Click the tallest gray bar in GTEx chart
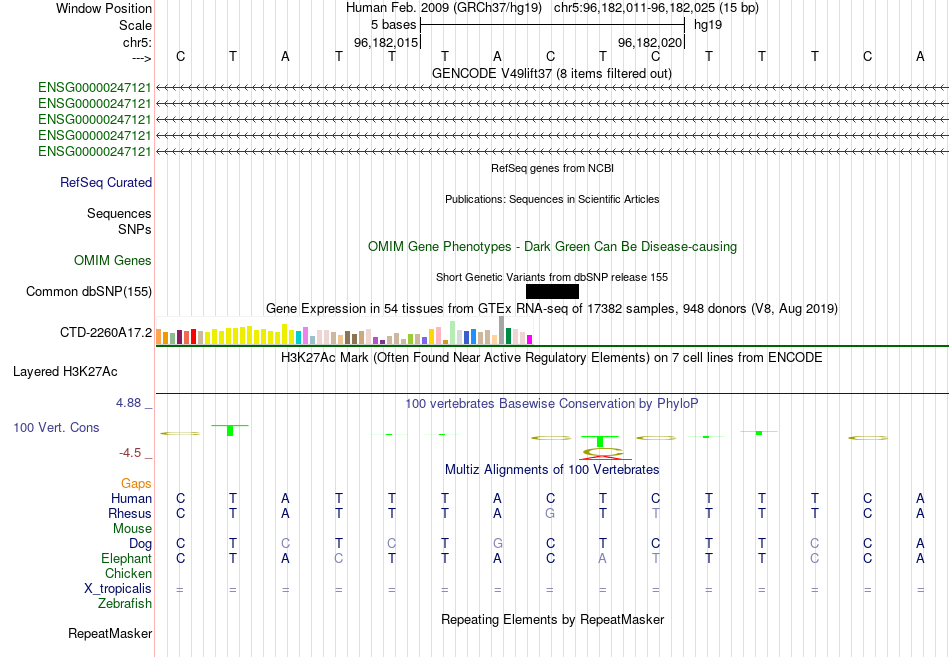 (x=501, y=330)
